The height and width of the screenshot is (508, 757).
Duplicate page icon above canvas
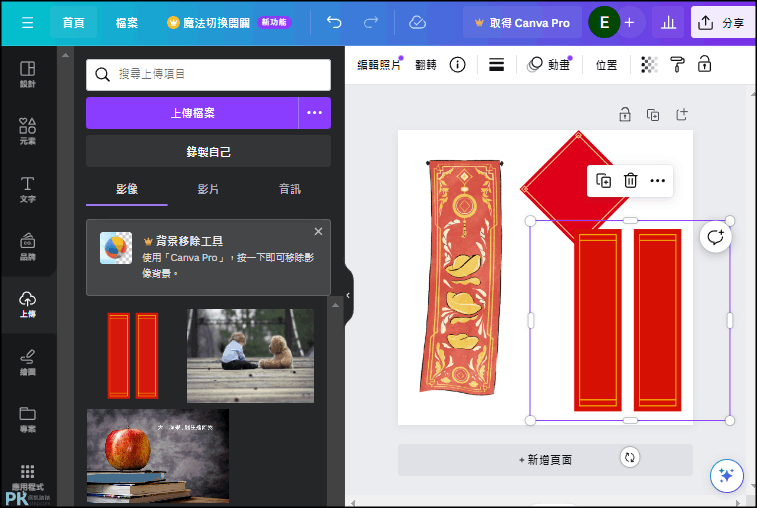[x=653, y=114]
